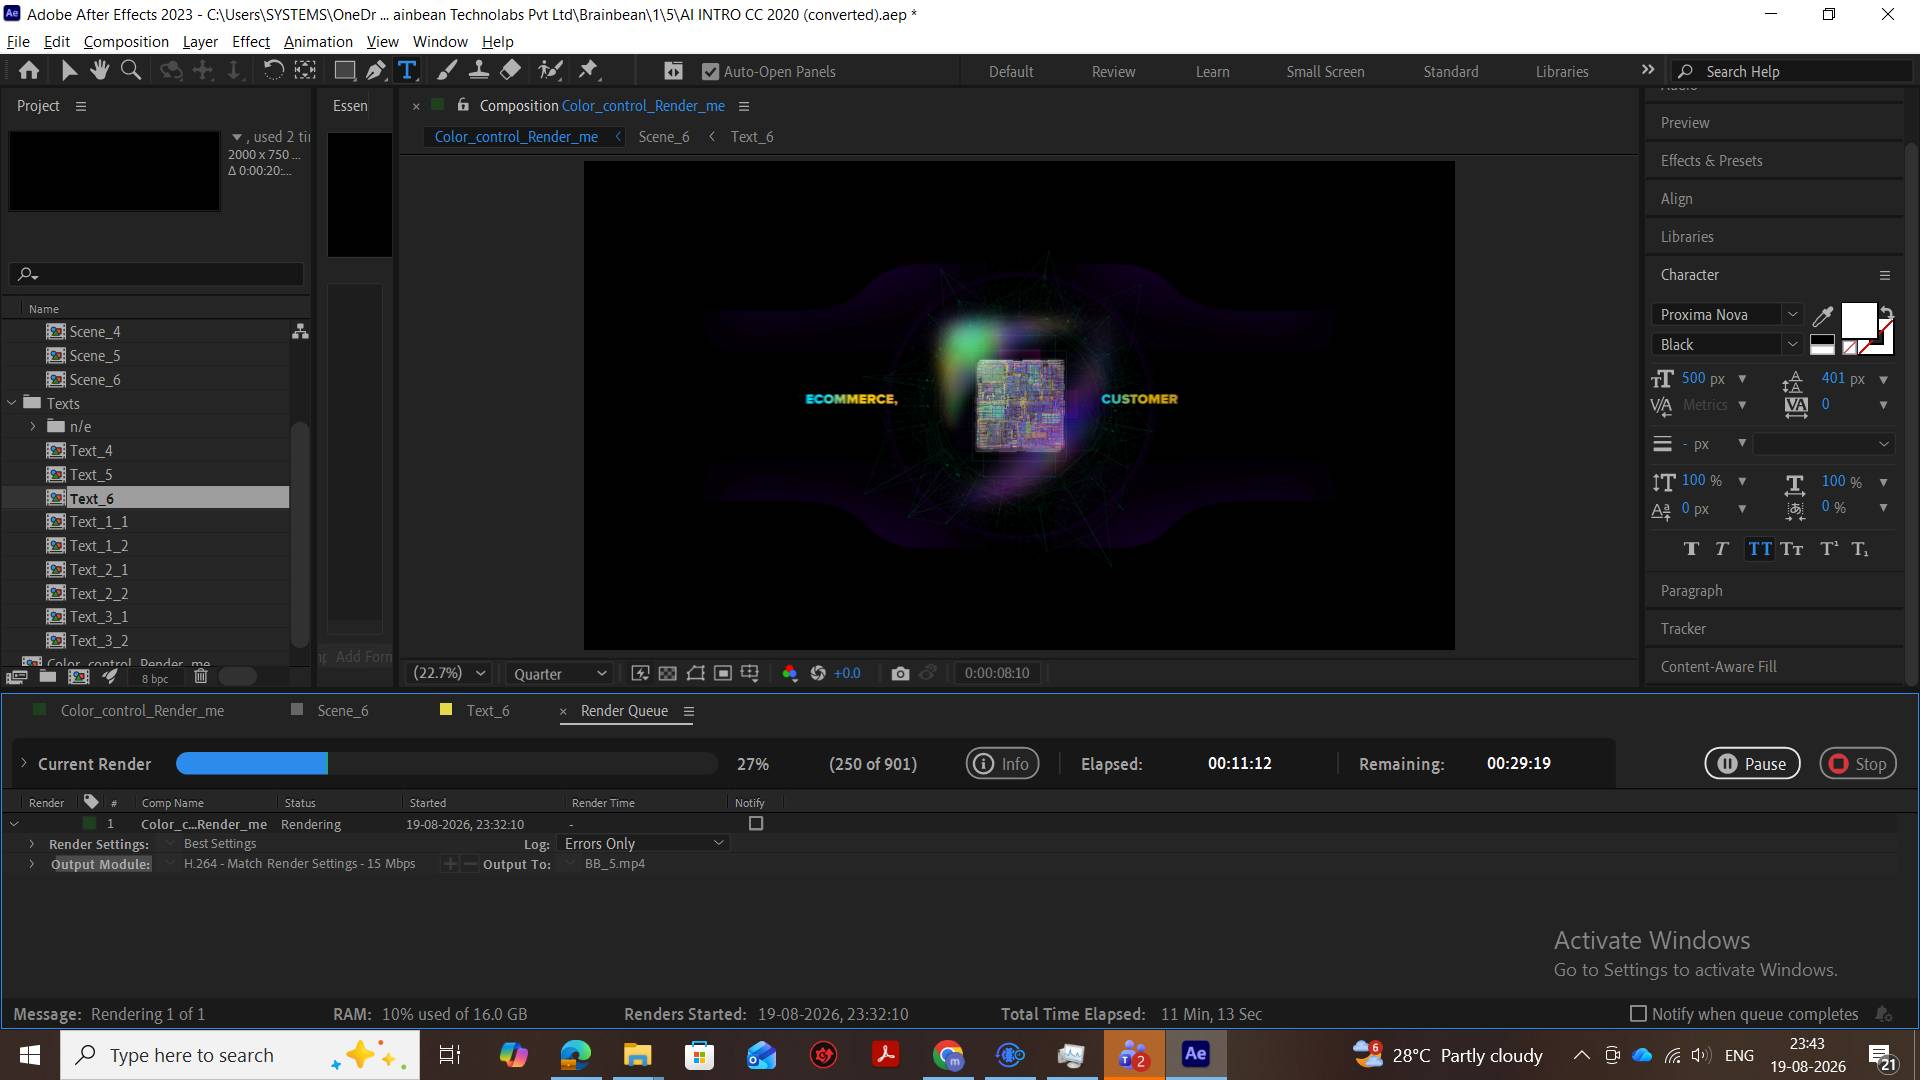Select the Hand tool

point(99,70)
